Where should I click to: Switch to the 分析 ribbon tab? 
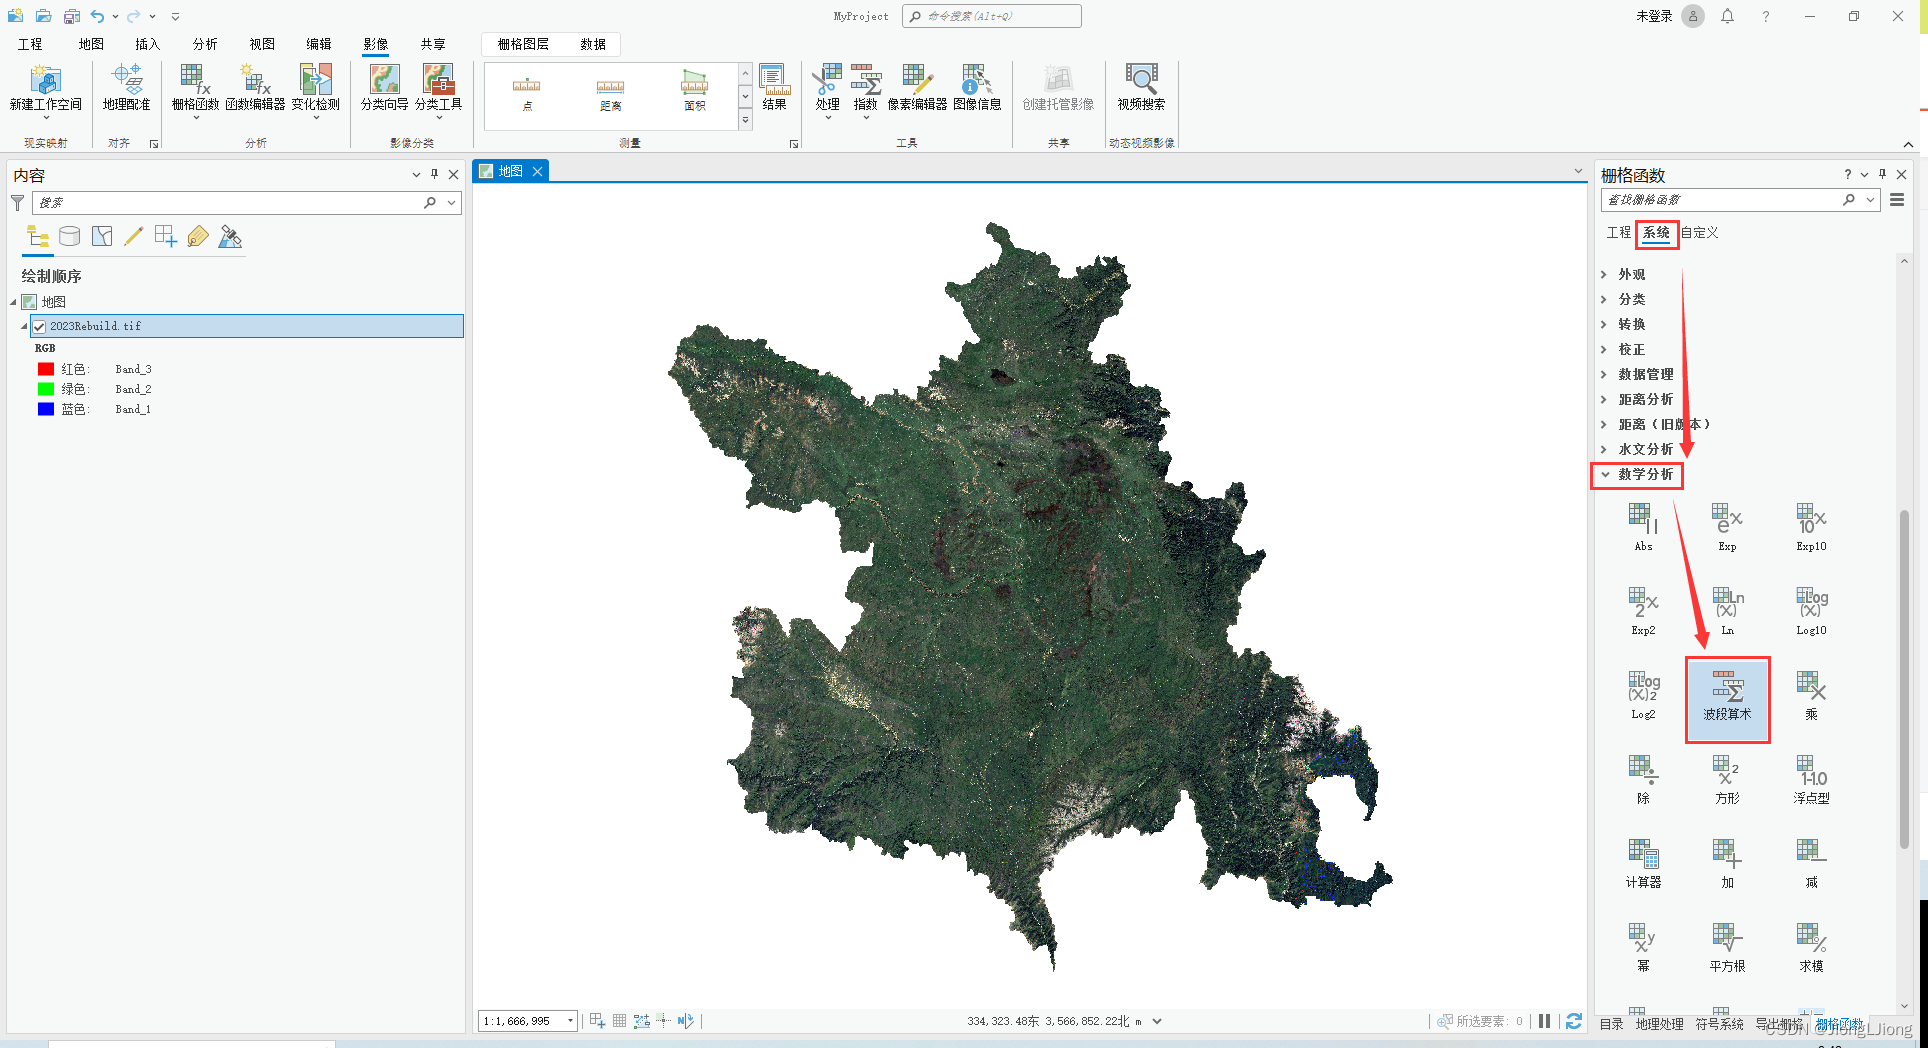pos(205,44)
